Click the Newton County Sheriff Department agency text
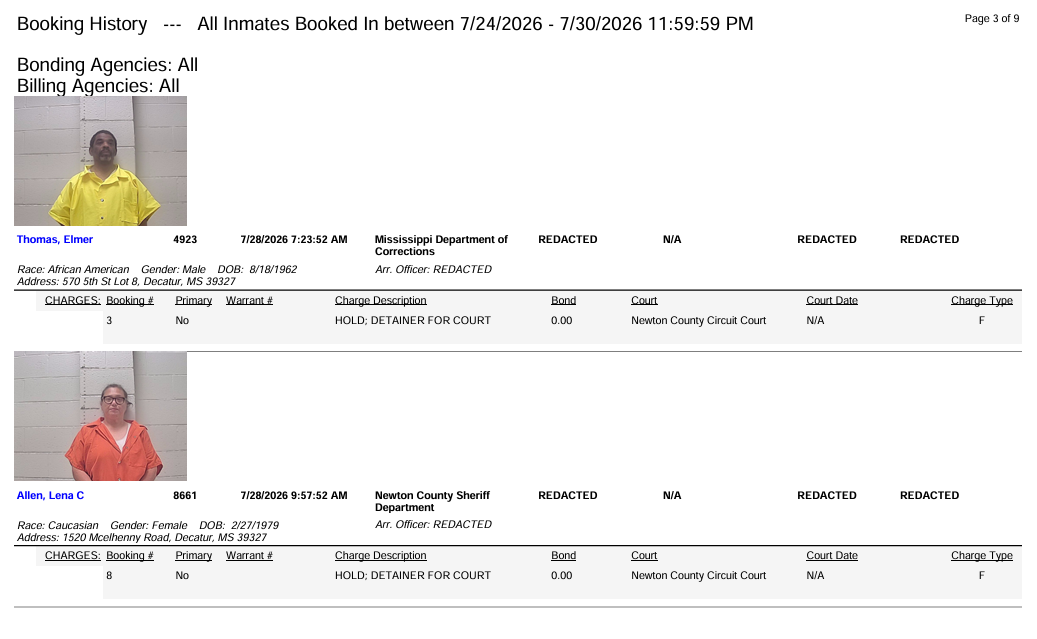 (433, 501)
